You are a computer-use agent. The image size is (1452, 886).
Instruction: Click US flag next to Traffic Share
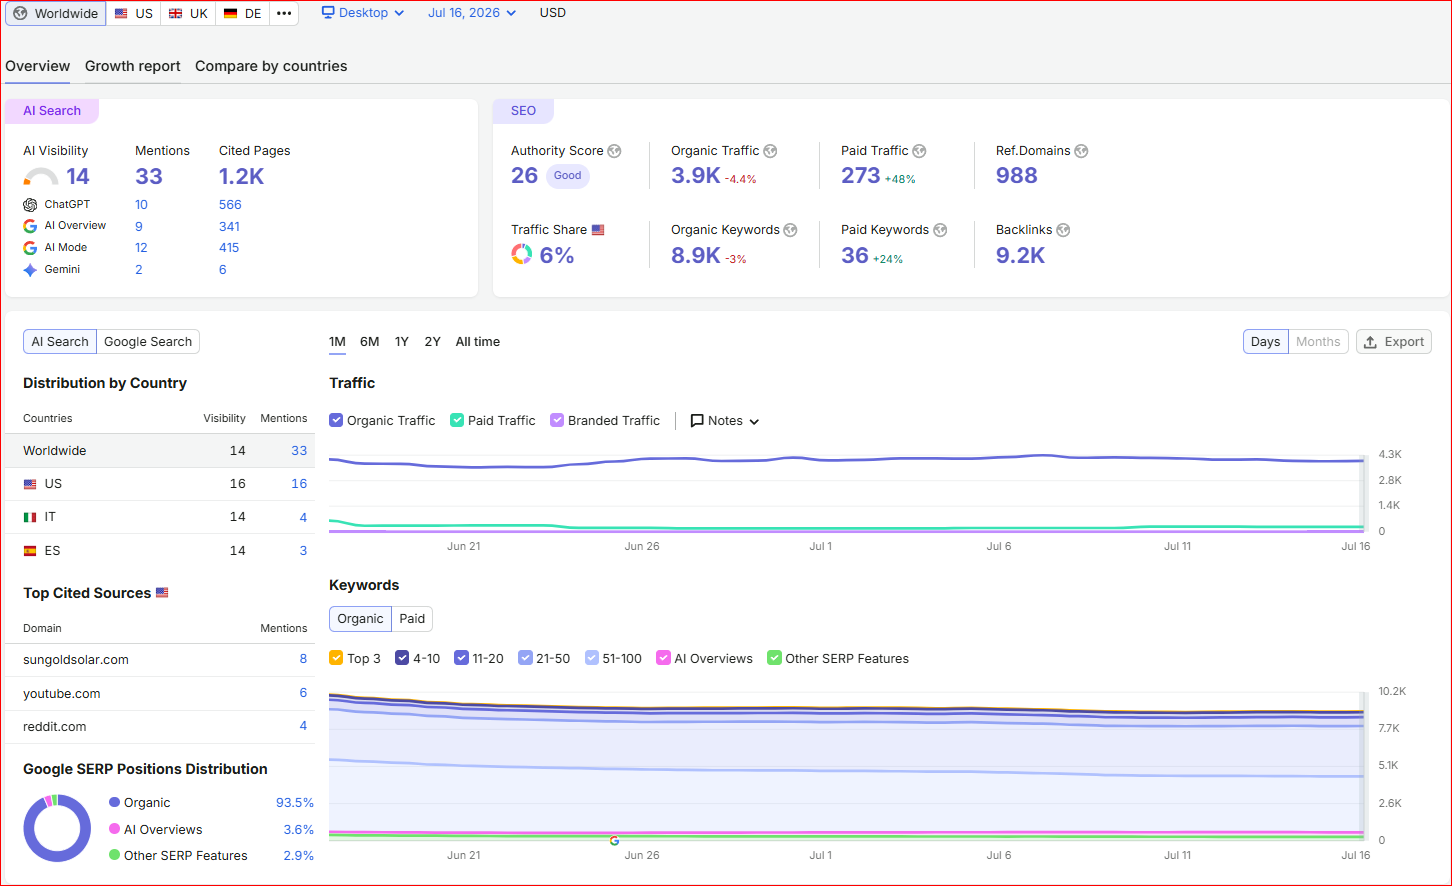click(598, 230)
